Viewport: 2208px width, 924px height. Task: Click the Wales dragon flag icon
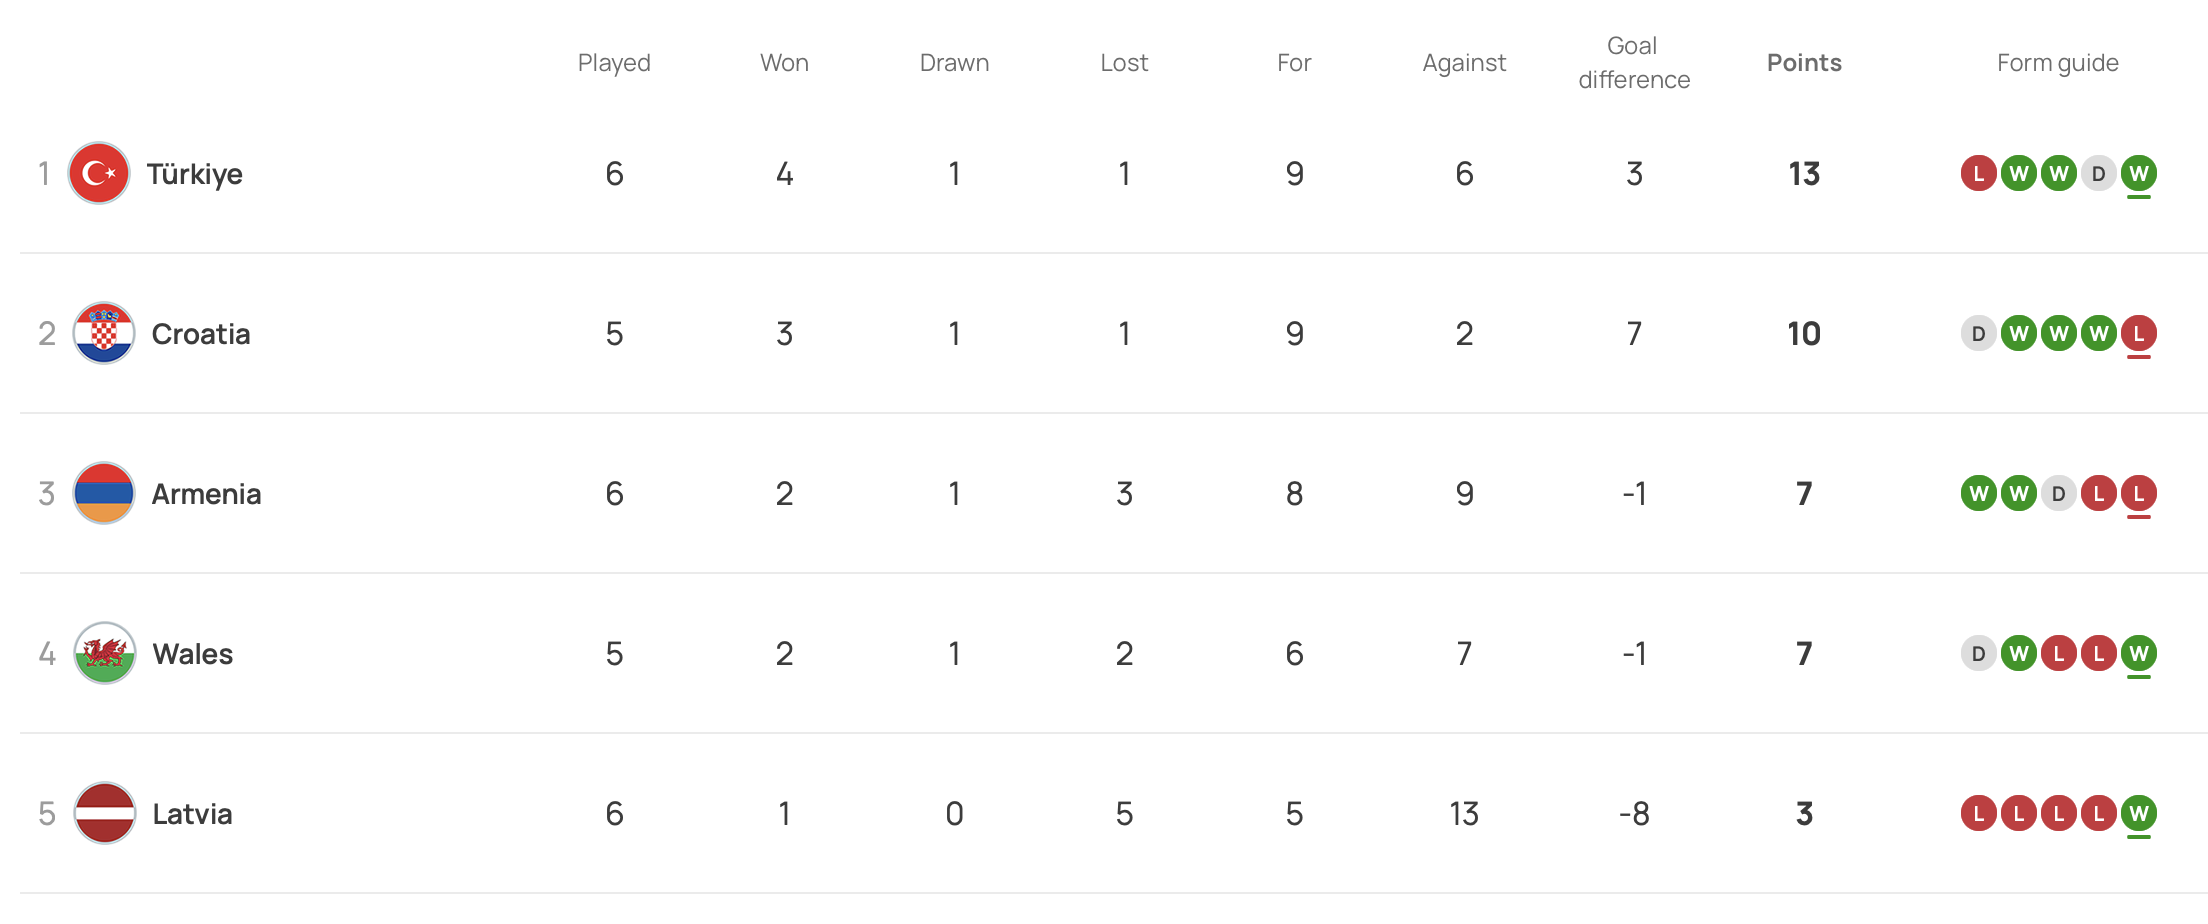(x=104, y=653)
